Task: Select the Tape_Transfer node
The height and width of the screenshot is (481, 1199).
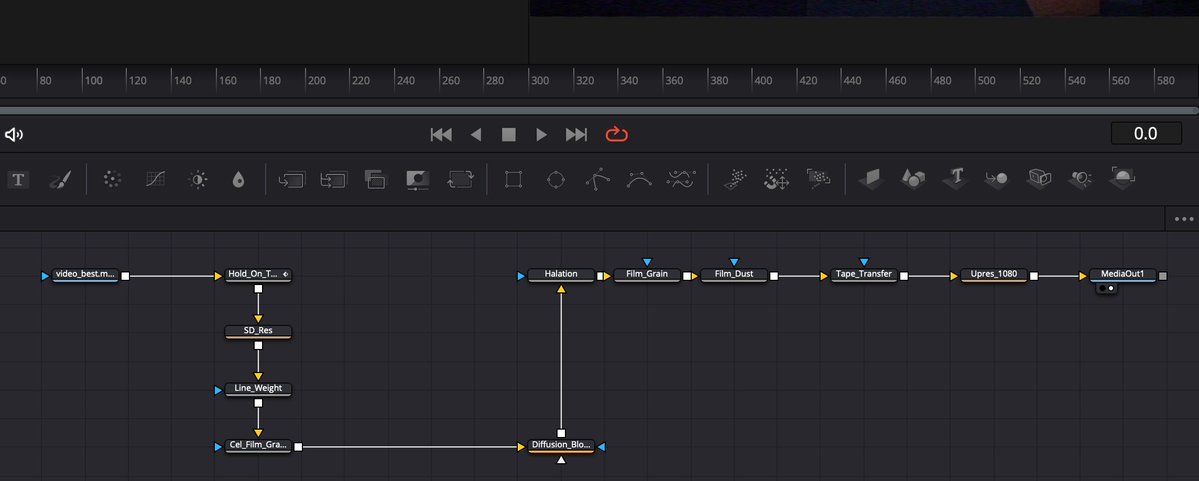Action: (864, 275)
